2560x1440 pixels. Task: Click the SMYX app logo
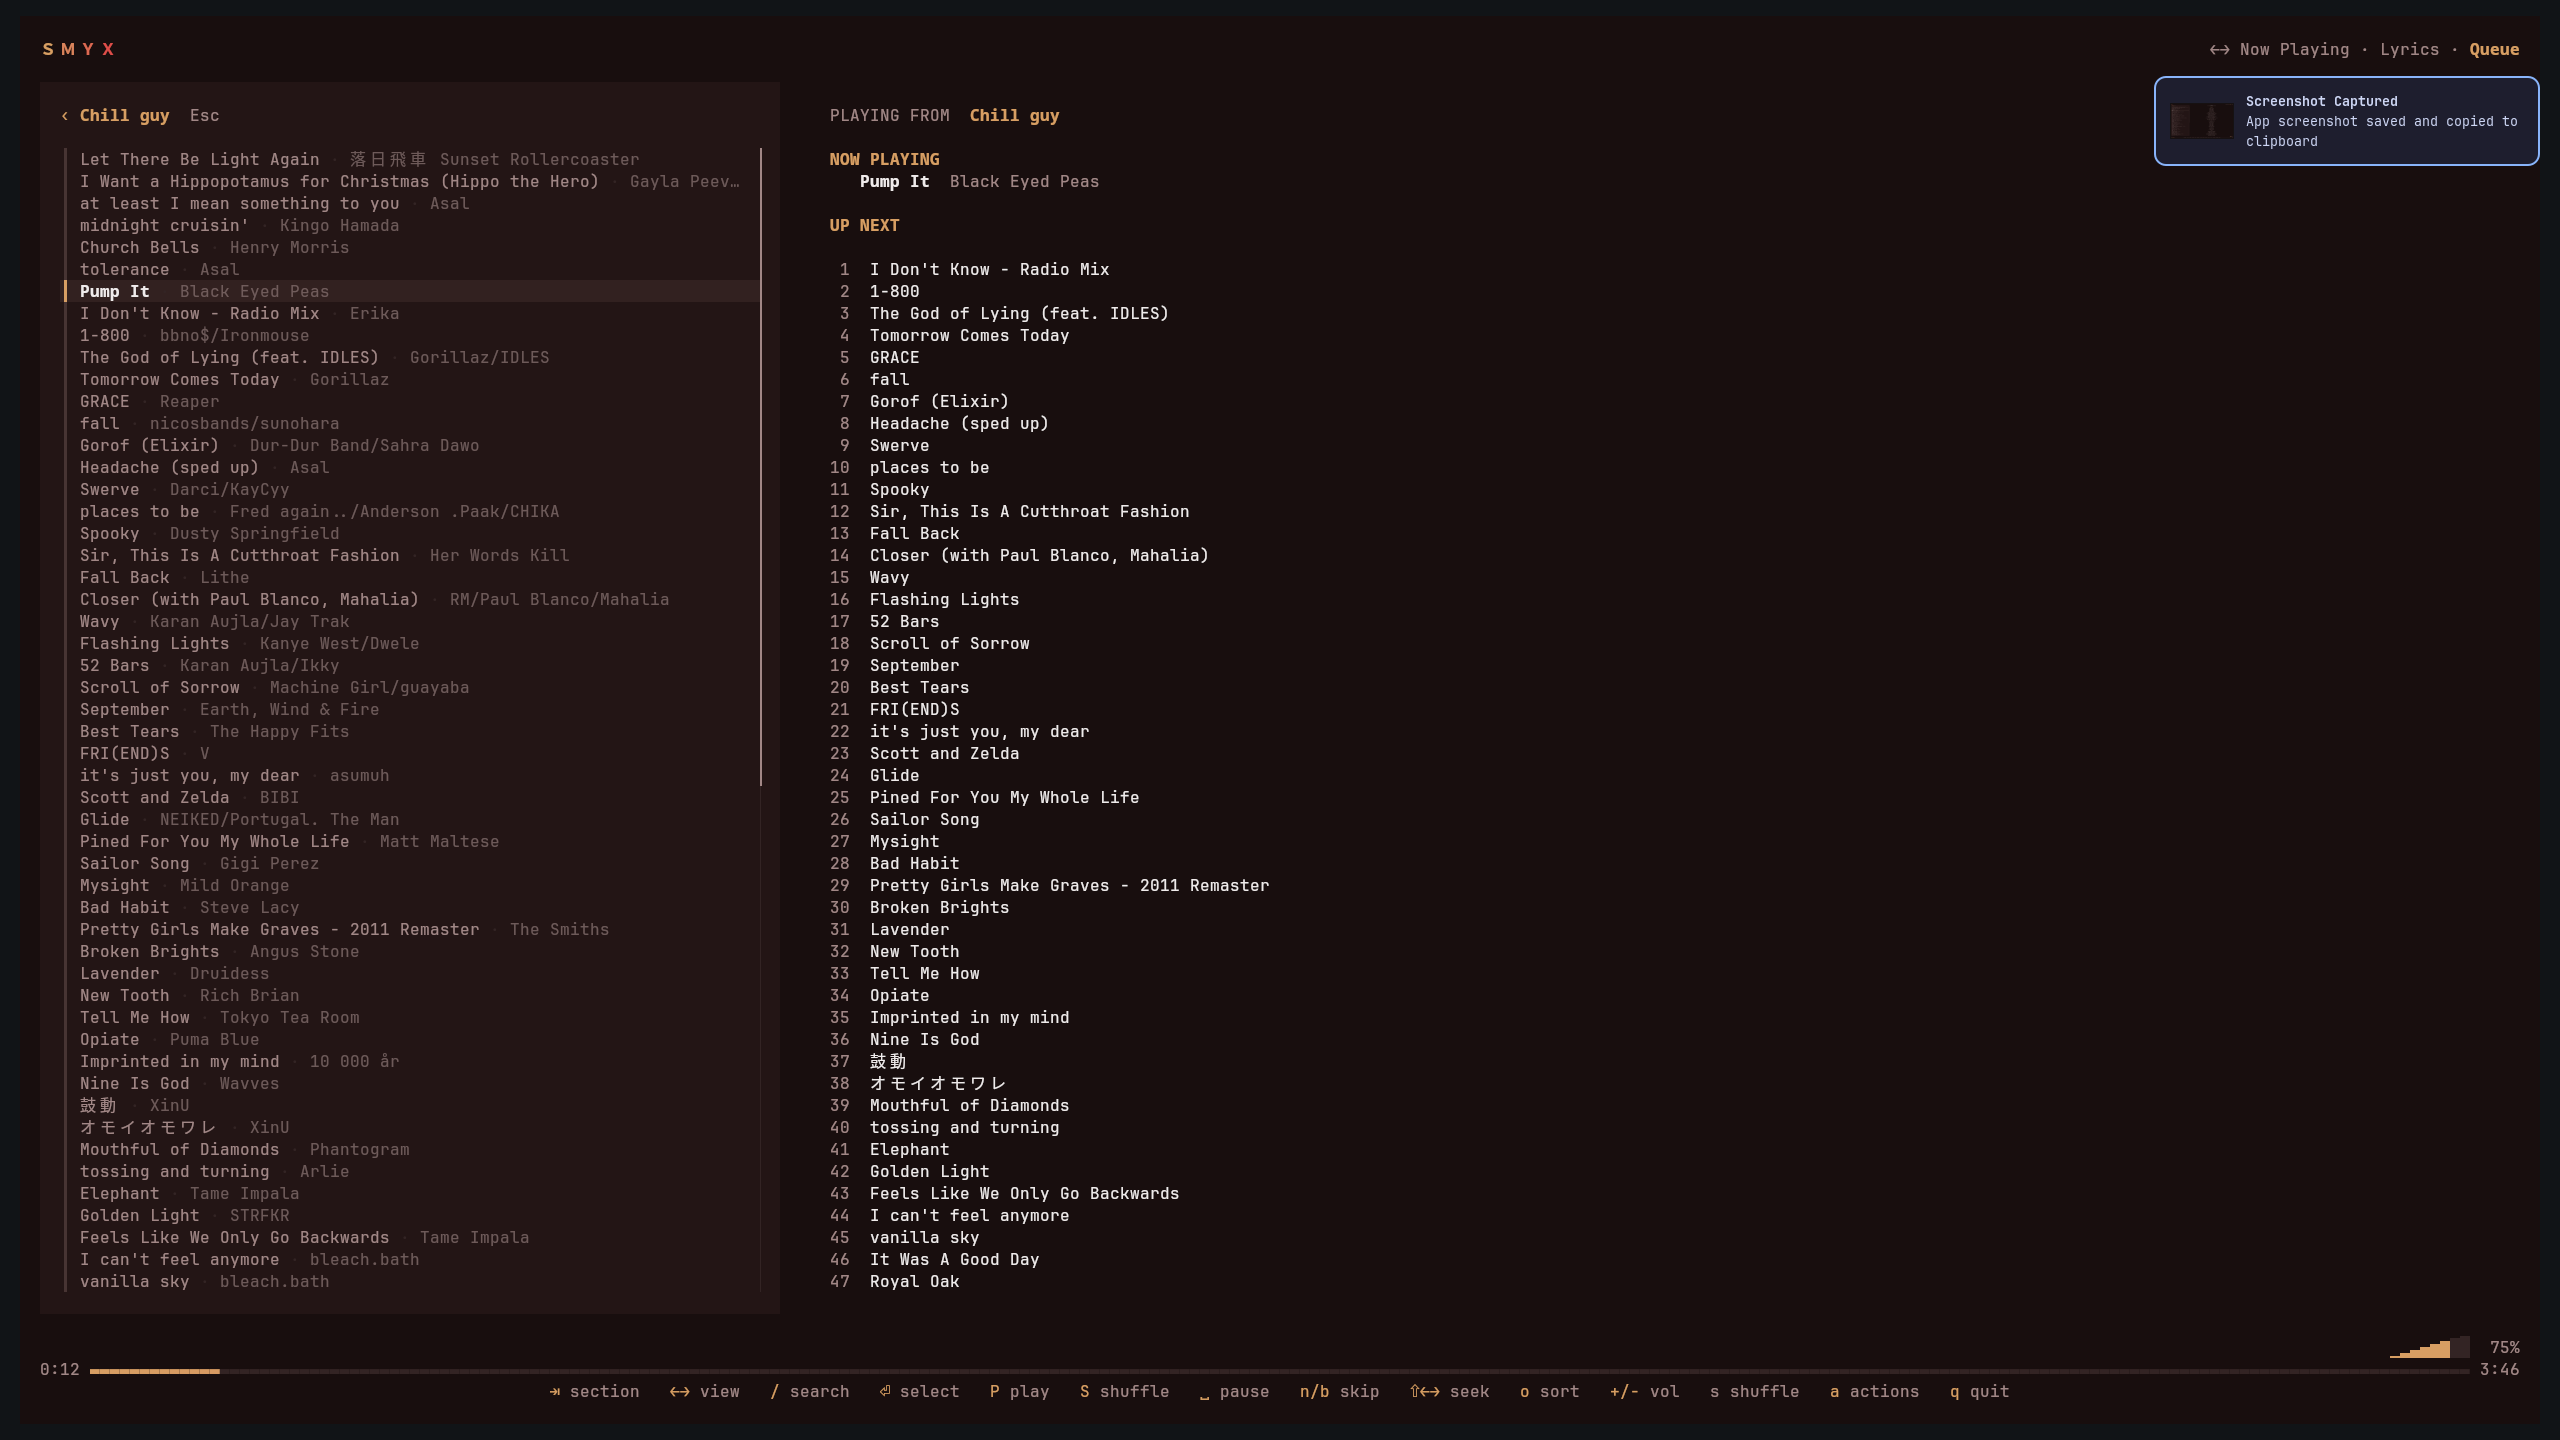click(78, 49)
